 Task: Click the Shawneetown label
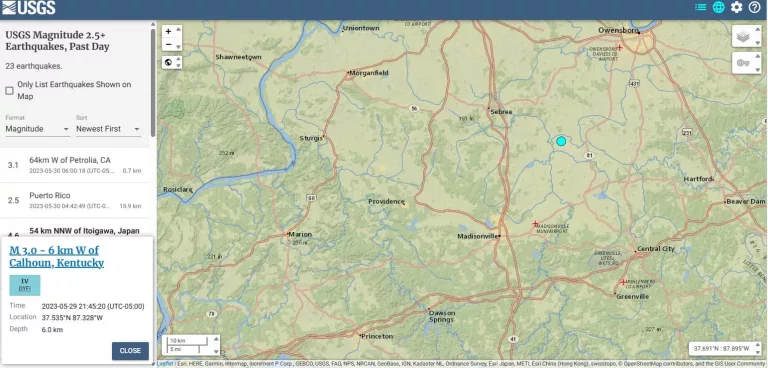point(239,57)
